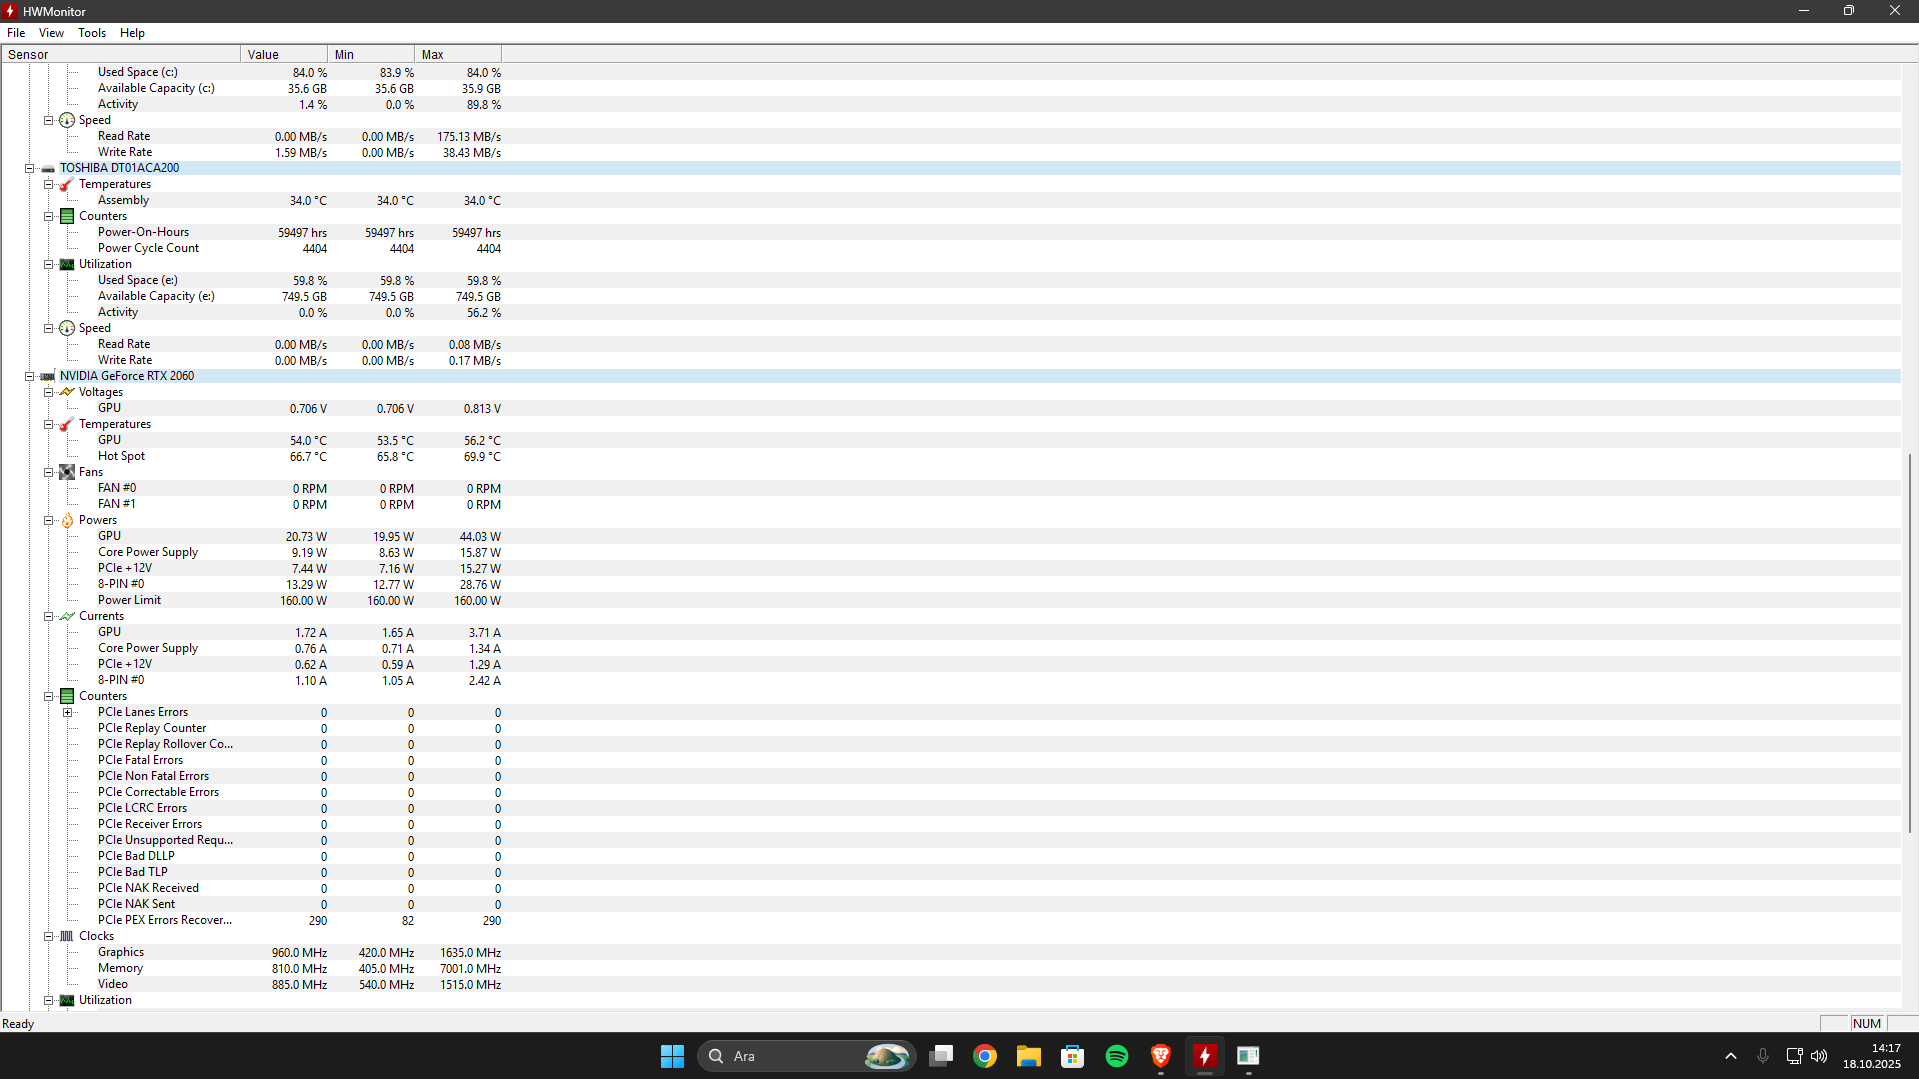Viewport: 1919px width, 1079px height.
Task: Click the Speed gauge icon under TOSHIBA drive
Action: click(67, 328)
